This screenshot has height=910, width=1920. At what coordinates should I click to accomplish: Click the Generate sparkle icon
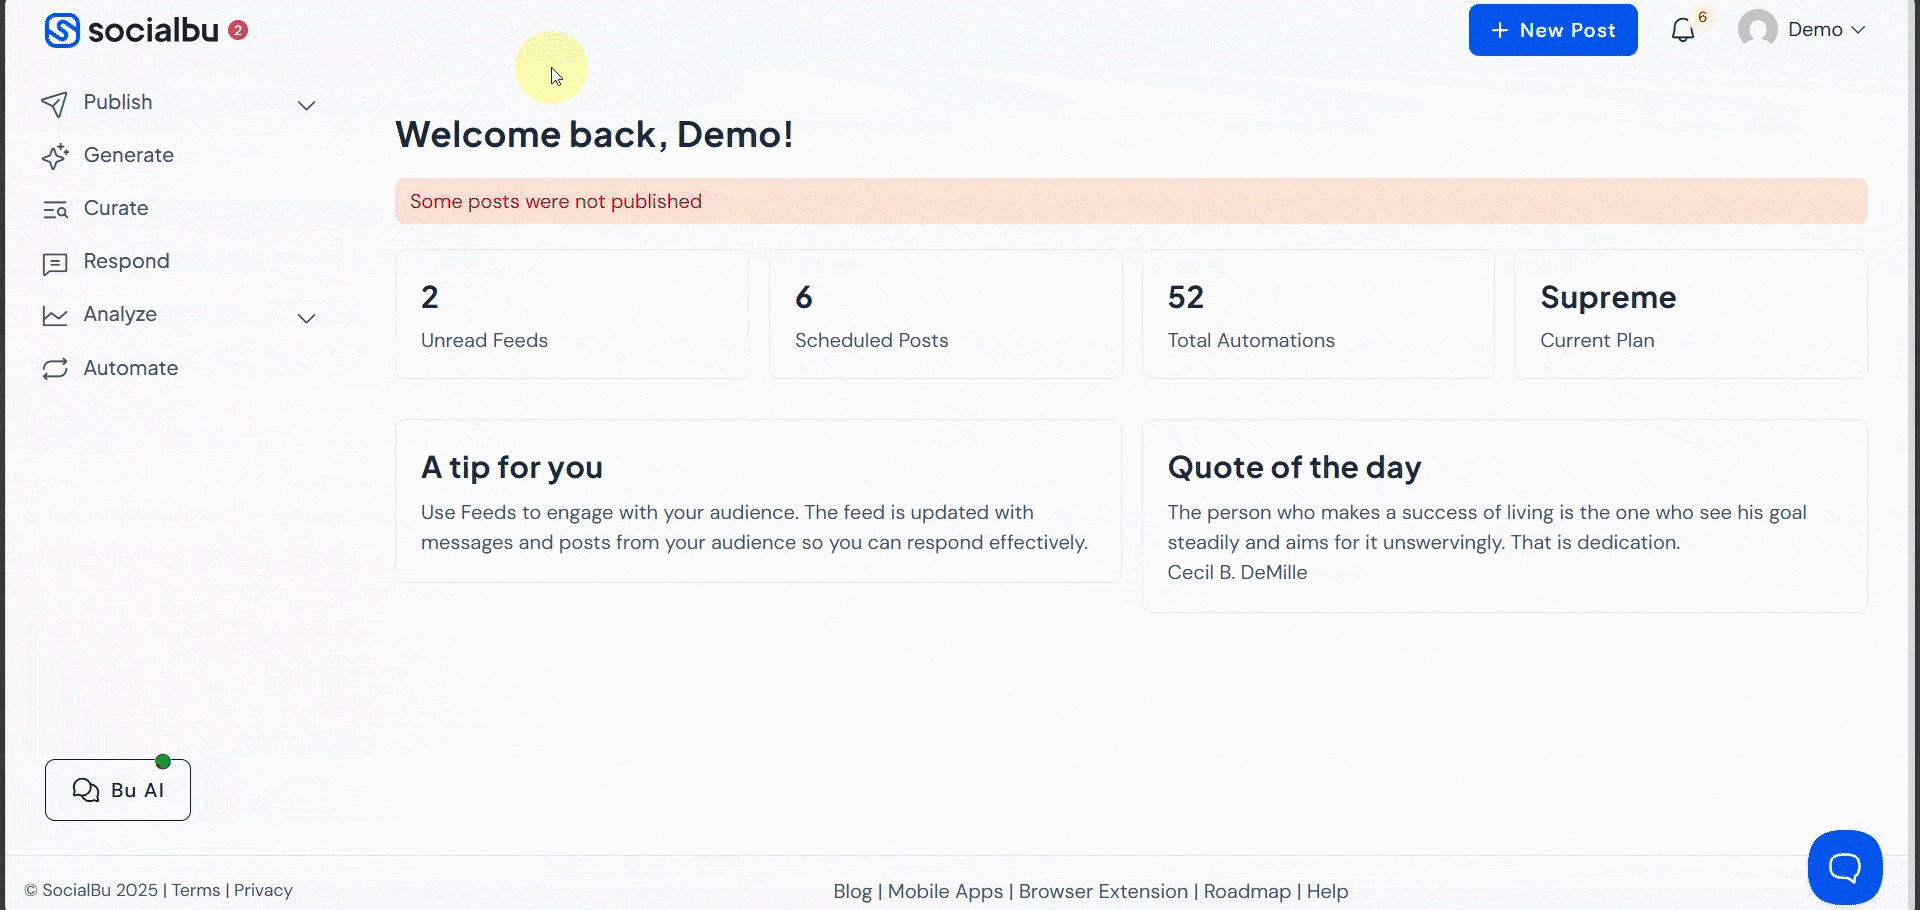tap(55, 156)
